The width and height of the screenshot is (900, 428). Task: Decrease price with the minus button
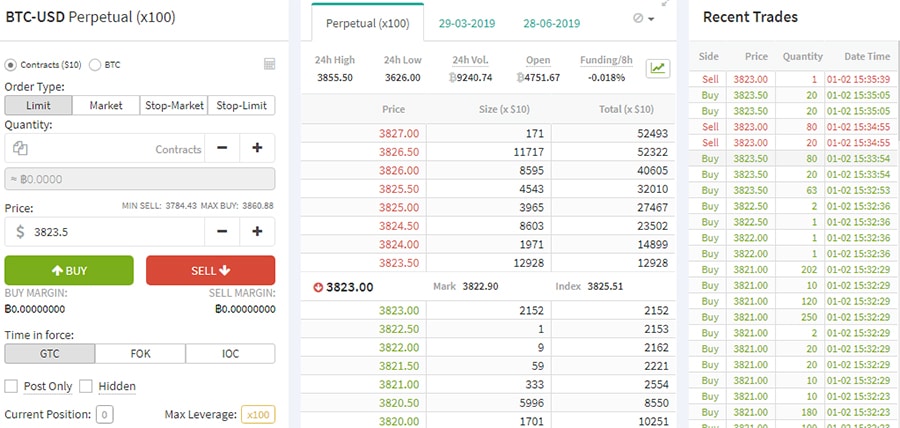[222, 231]
